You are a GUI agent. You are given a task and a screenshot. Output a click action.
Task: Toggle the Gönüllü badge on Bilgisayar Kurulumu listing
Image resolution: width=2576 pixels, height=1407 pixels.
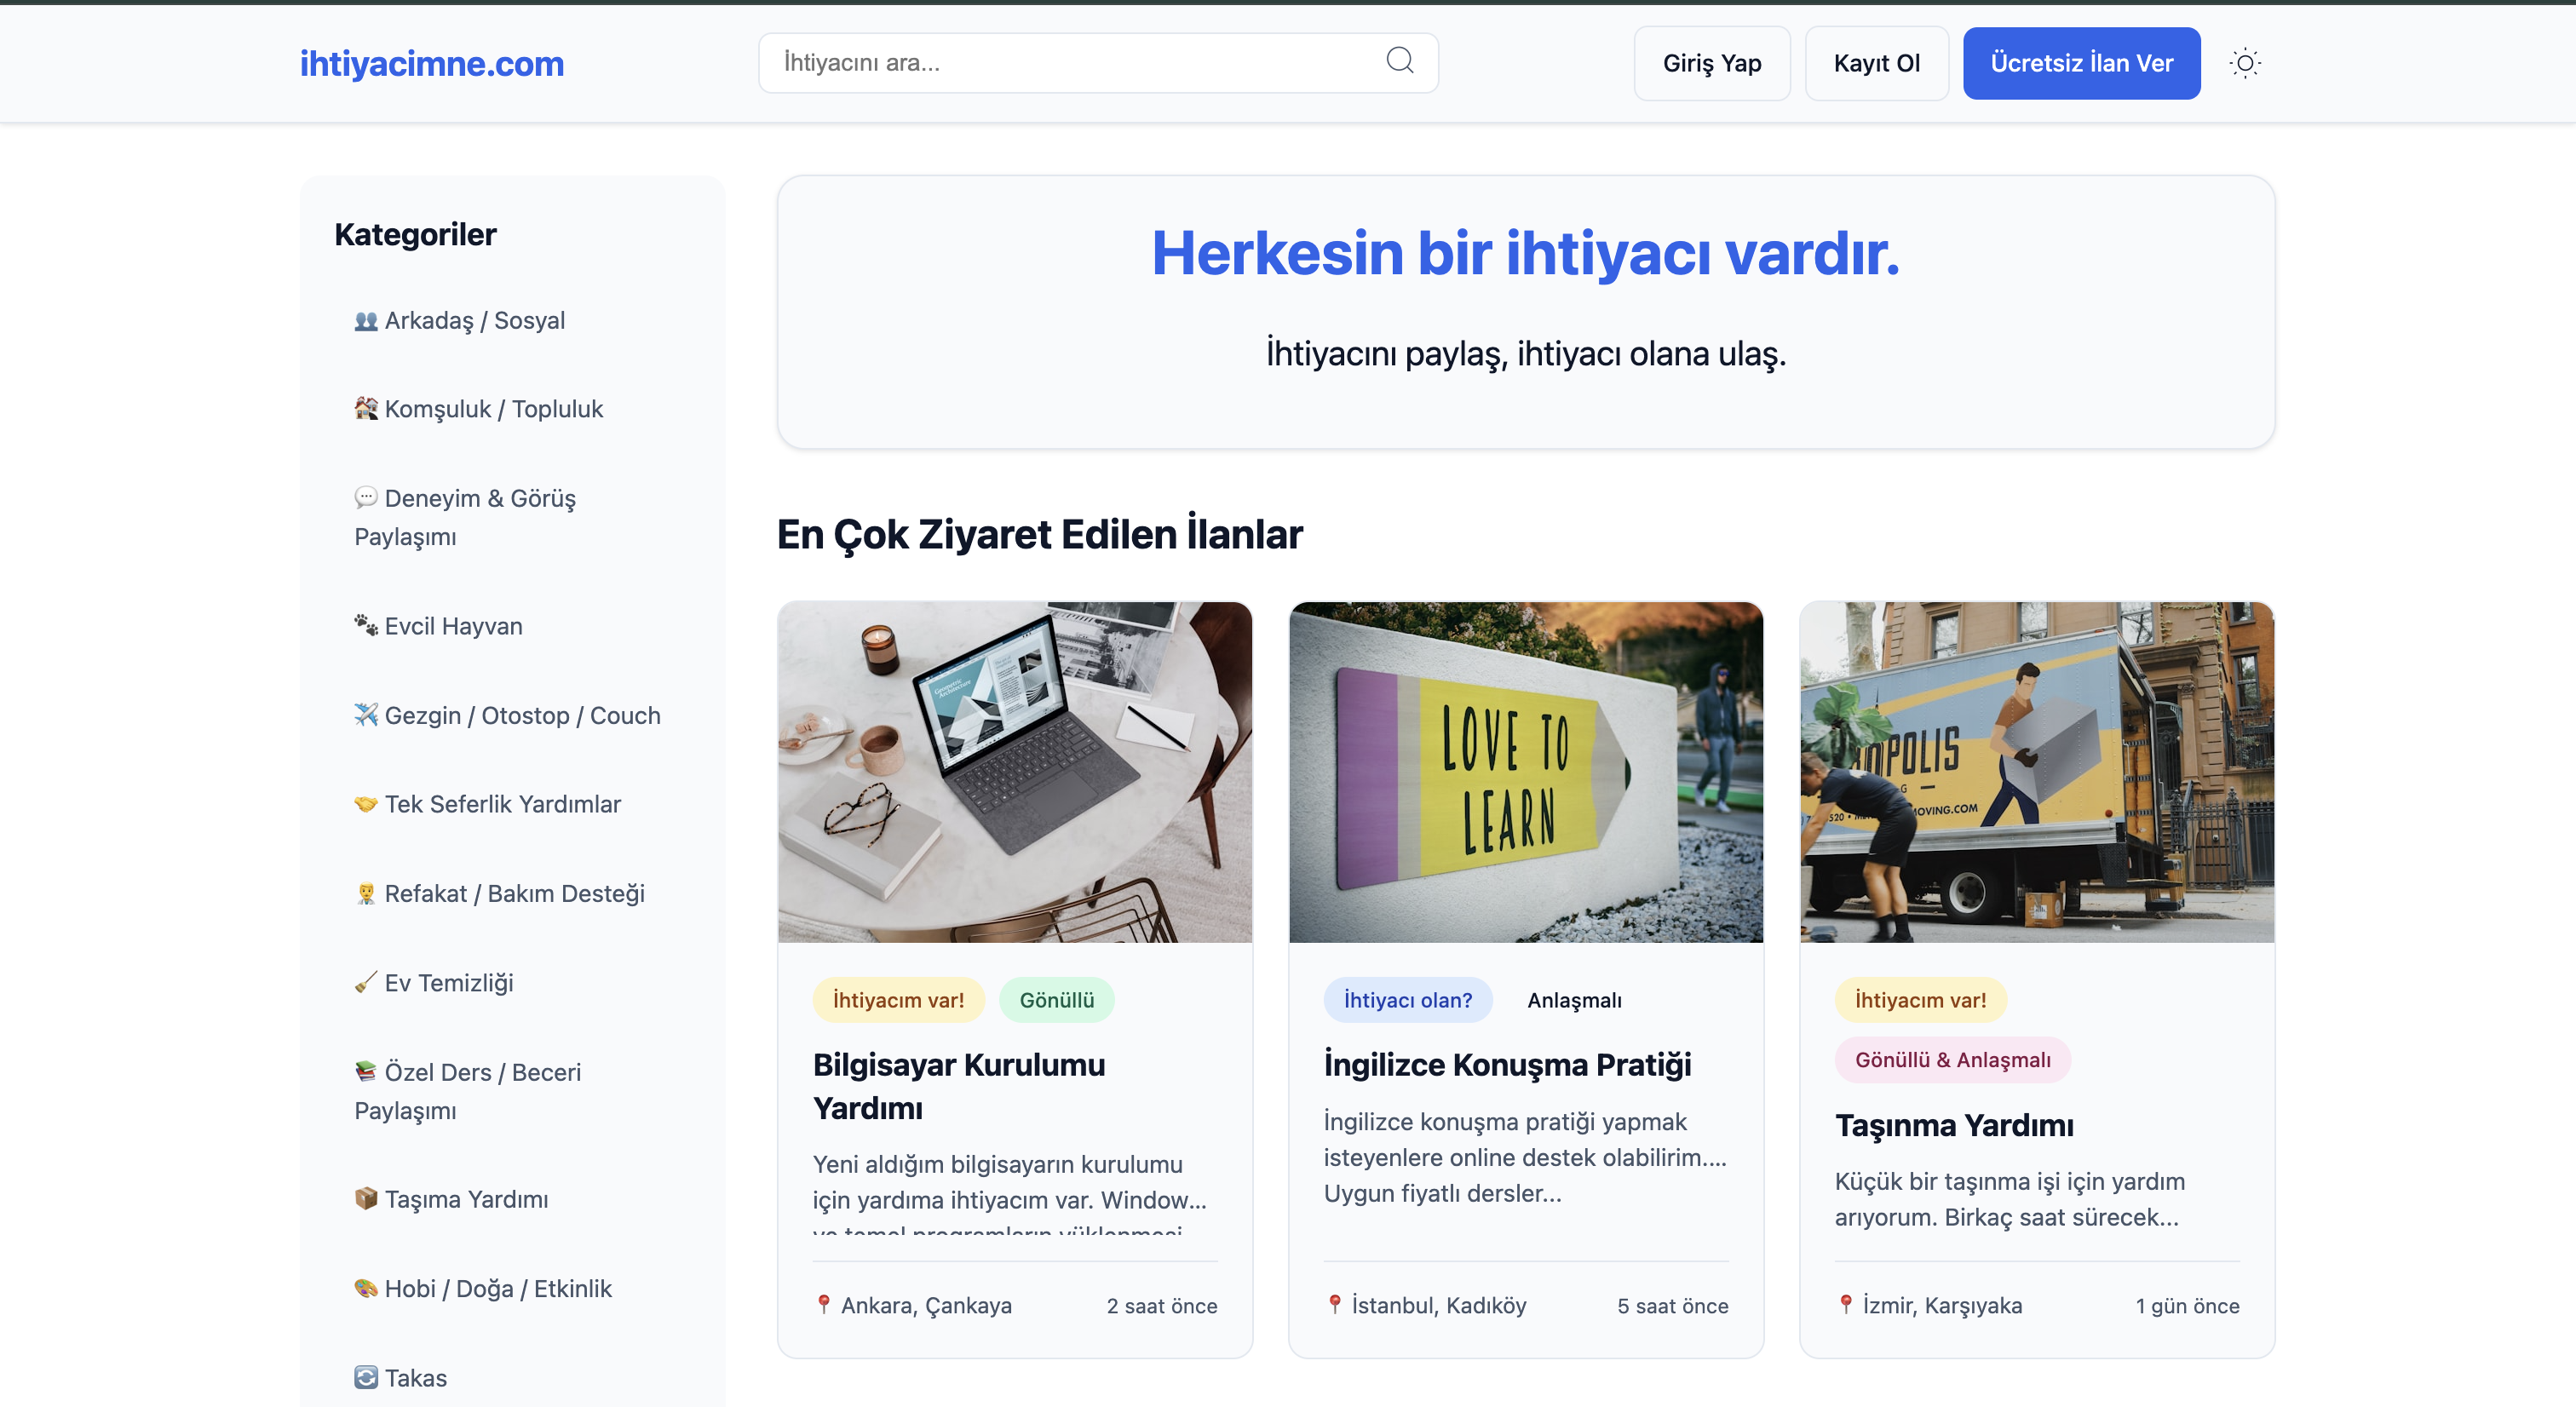(1056, 999)
